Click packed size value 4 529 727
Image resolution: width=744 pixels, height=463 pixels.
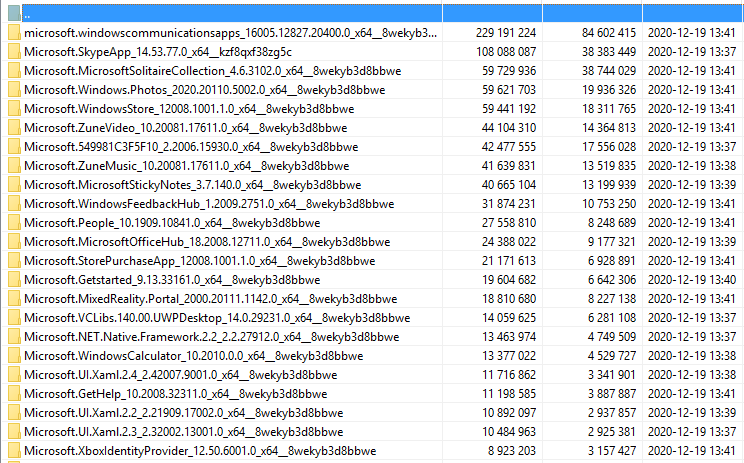point(612,355)
